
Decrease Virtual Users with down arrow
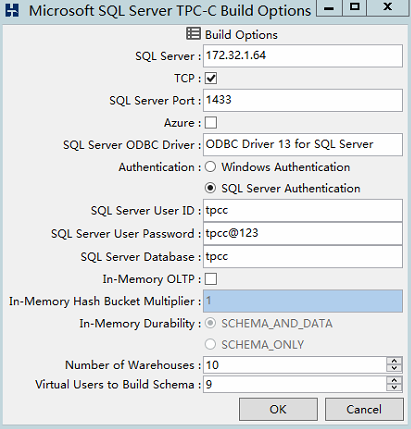coord(394,388)
